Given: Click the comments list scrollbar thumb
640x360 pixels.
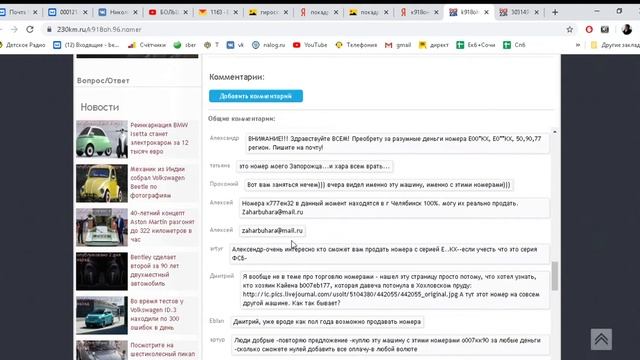Looking at the screenshot, I should point(555,276).
